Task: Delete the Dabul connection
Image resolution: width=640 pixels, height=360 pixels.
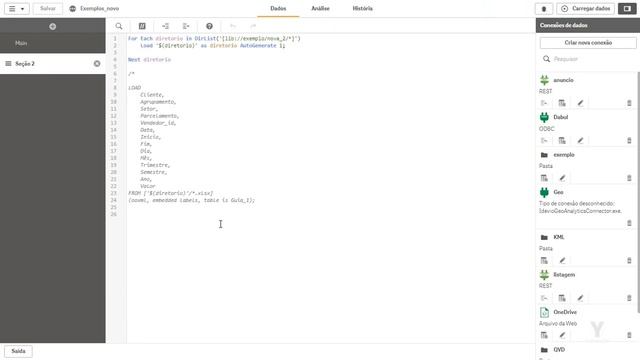Action: pos(629,141)
